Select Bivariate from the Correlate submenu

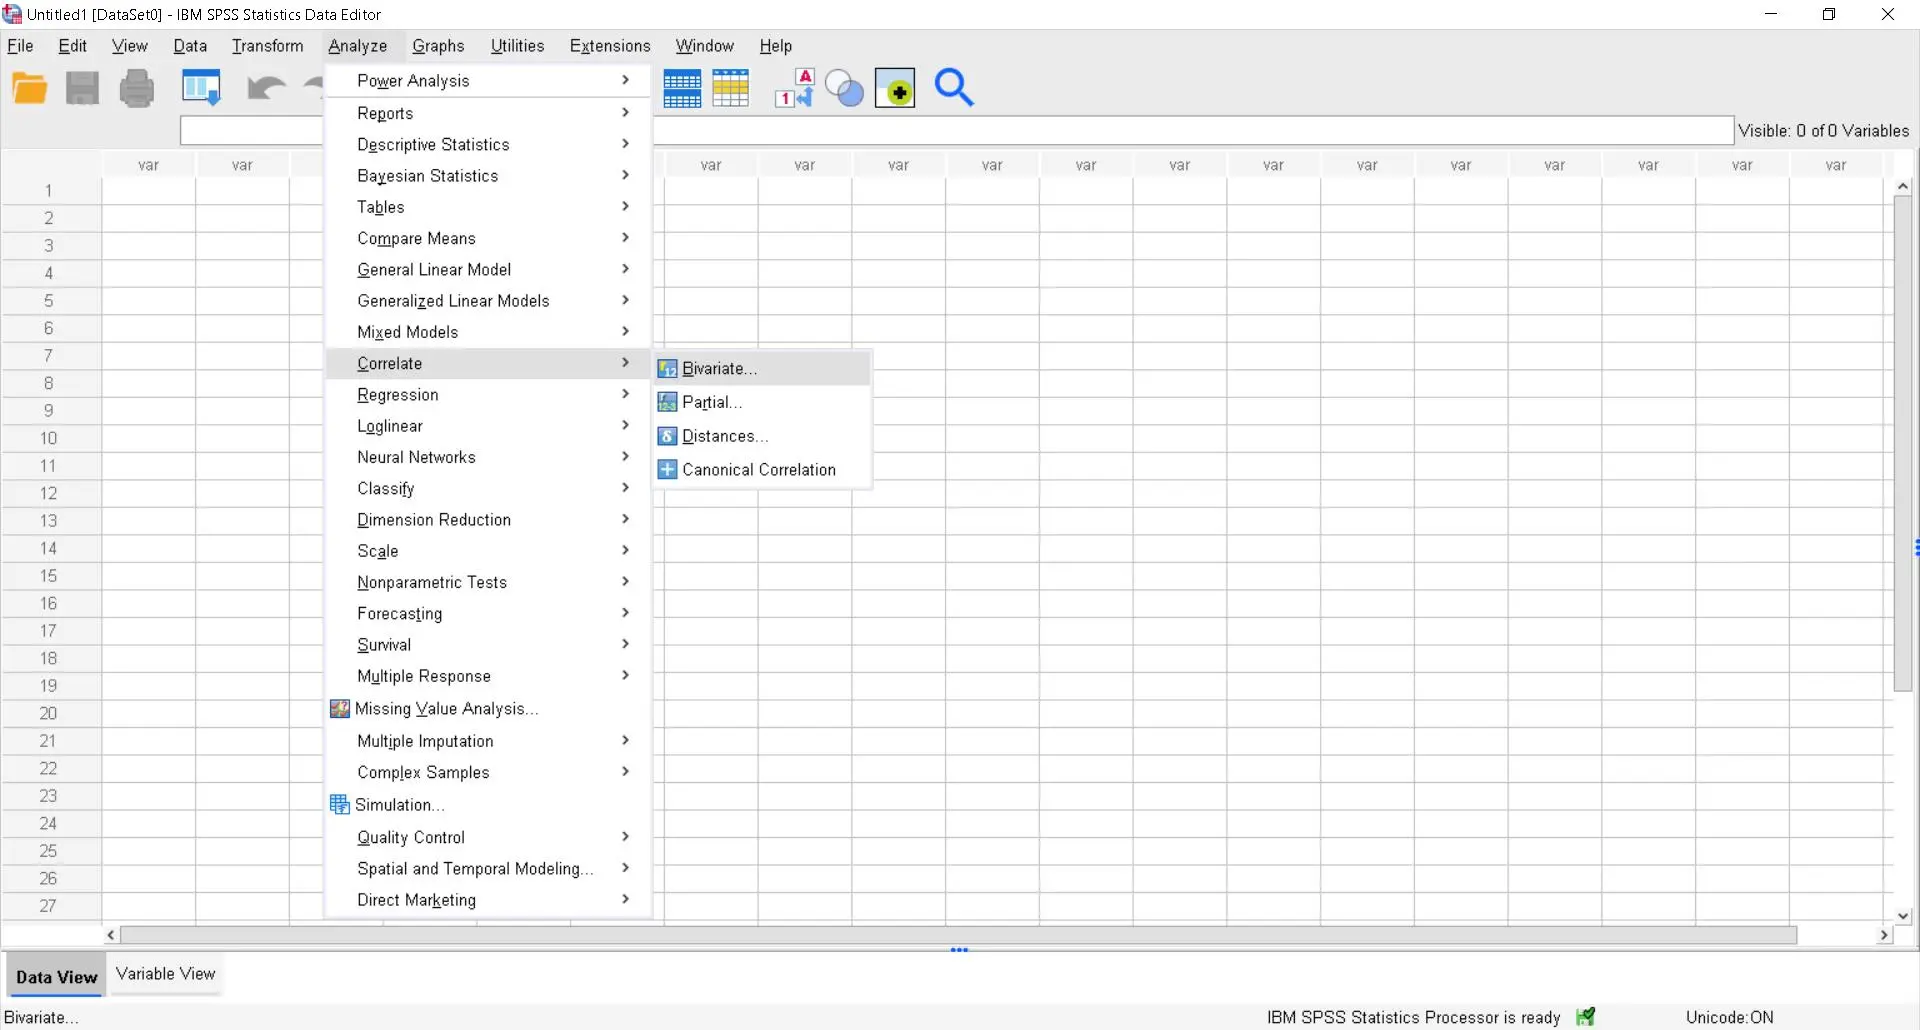click(719, 369)
